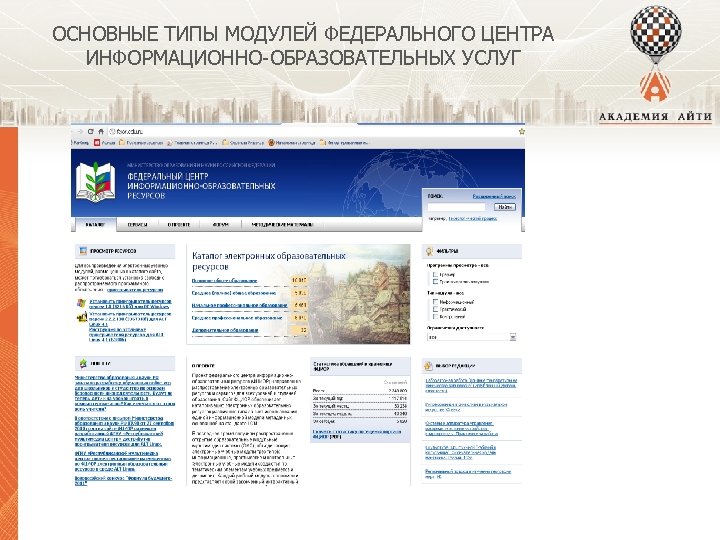
Task: Open the second editor's choice link
Action: tap(466, 407)
